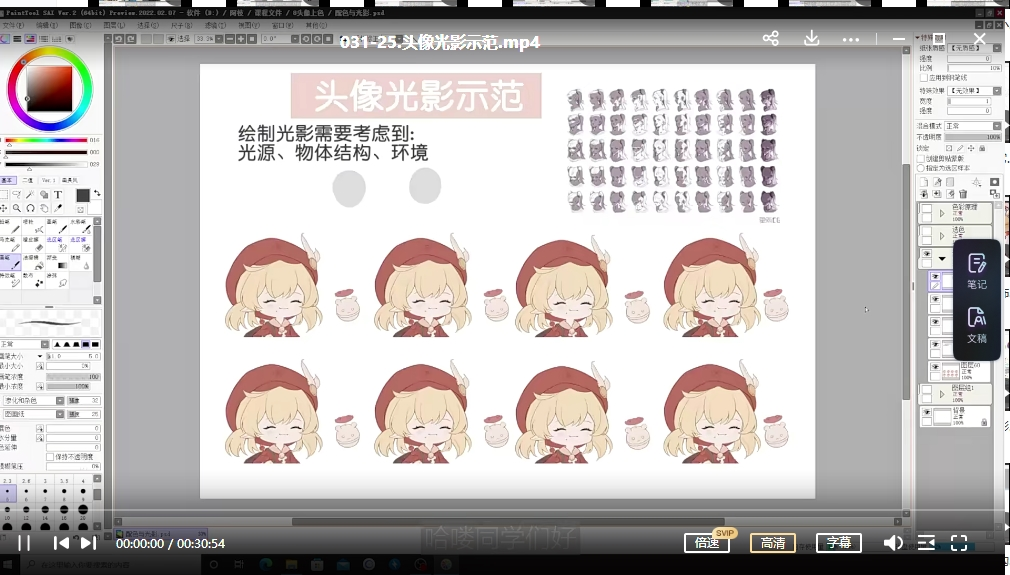This screenshot has width=1010, height=575.
Task: Toggle the 保持不透明度 checkbox
Action: 50,457
